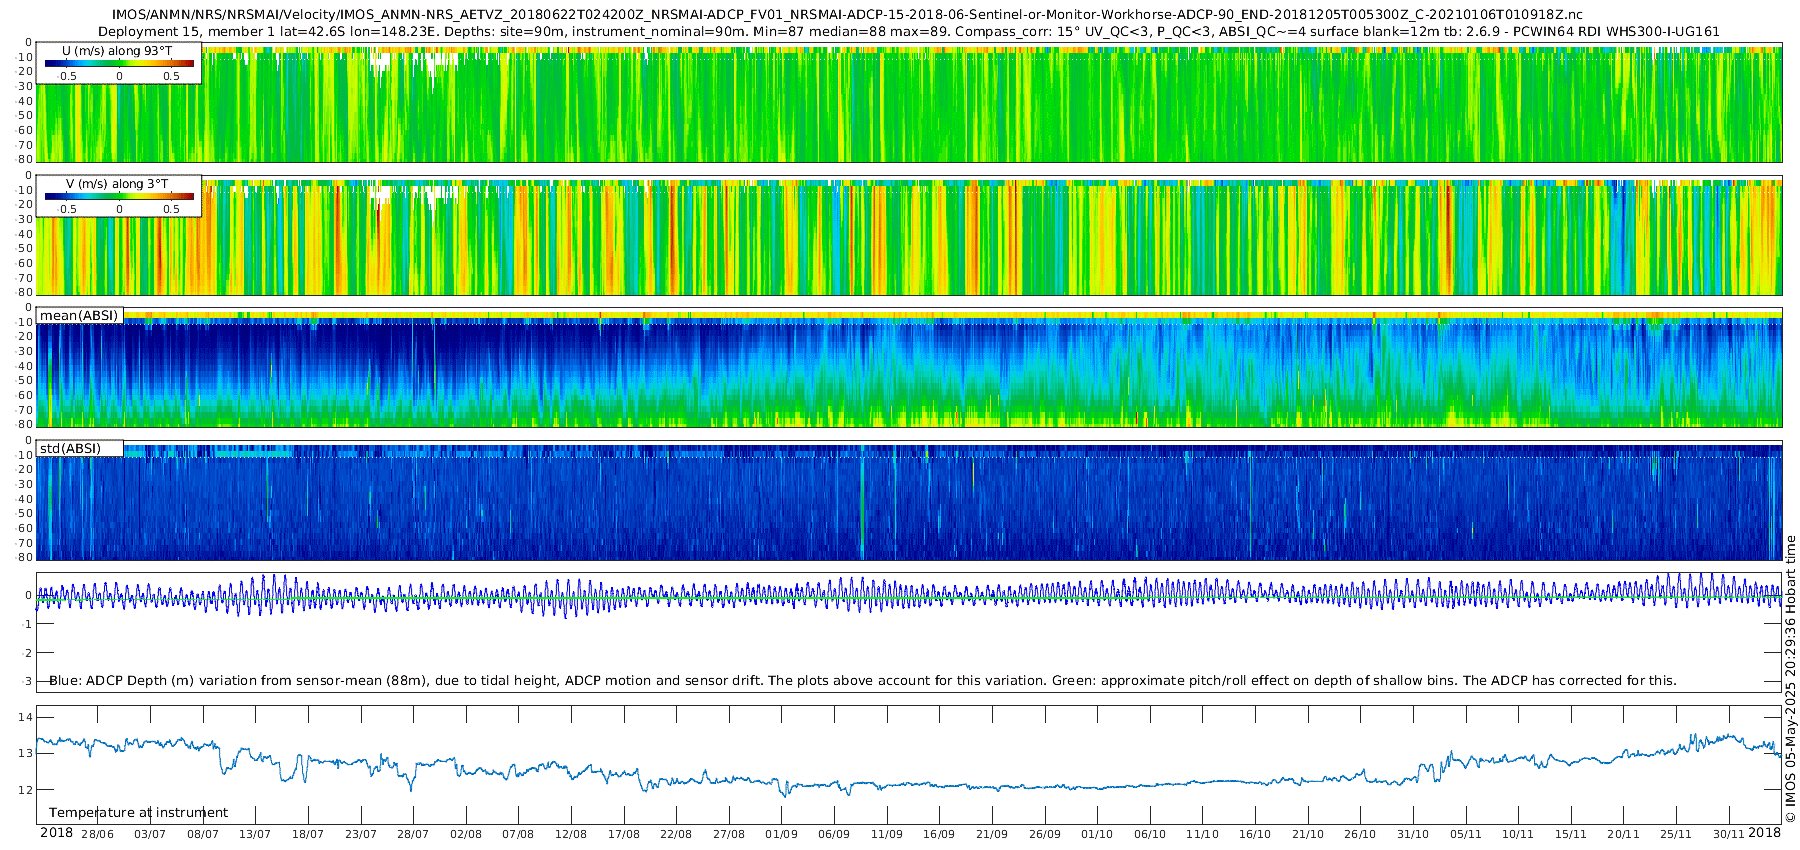Click the V (m/s) along 3°T colorbar

119,197
